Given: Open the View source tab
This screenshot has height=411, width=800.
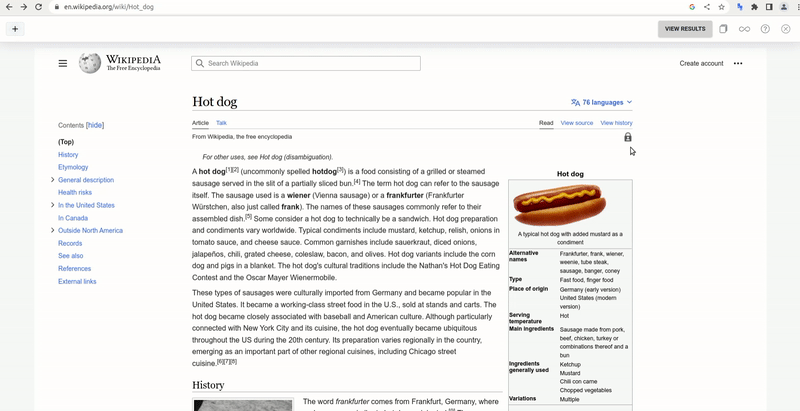Looking at the screenshot, I should [577, 123].
